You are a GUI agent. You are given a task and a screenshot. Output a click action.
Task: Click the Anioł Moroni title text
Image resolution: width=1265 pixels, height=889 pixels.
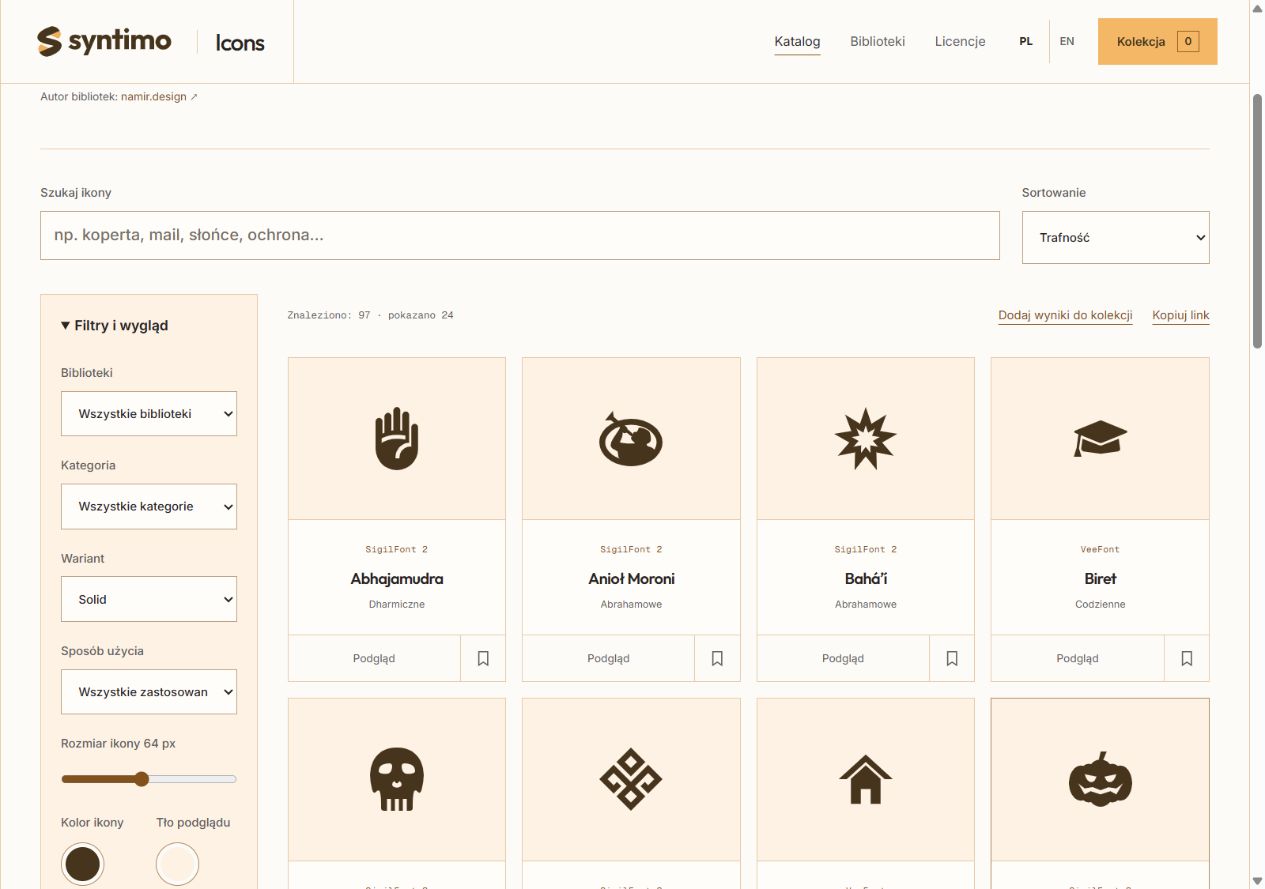(631, 579)
